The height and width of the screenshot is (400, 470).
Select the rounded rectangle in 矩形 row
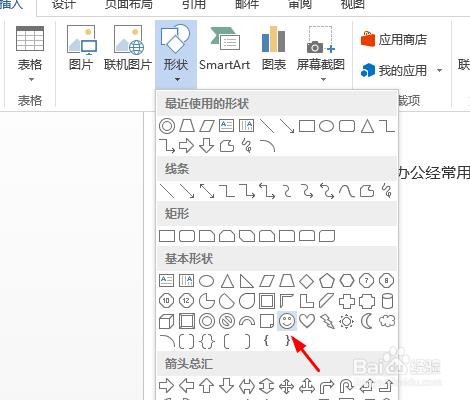click(187, 236)
